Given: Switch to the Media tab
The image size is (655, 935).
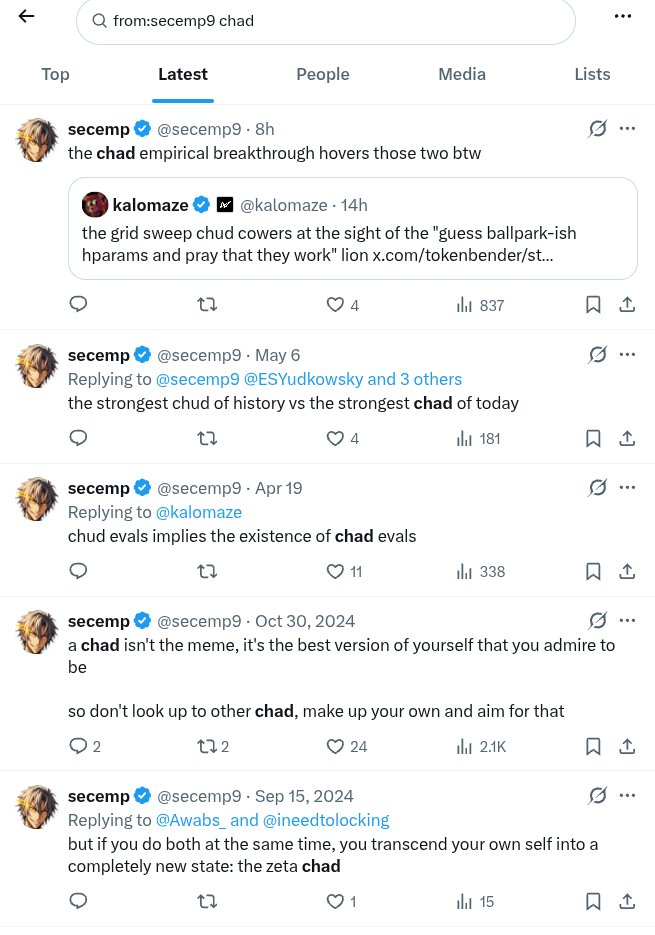Looking at the screenshot, I should tap(462, 75).
